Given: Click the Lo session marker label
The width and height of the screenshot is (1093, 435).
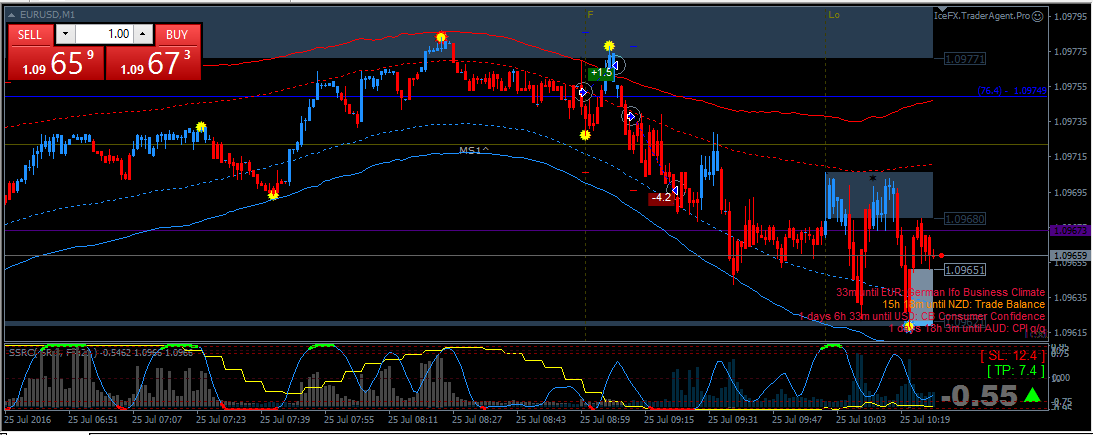Looking at the screenshot, I should click(834, 14).
